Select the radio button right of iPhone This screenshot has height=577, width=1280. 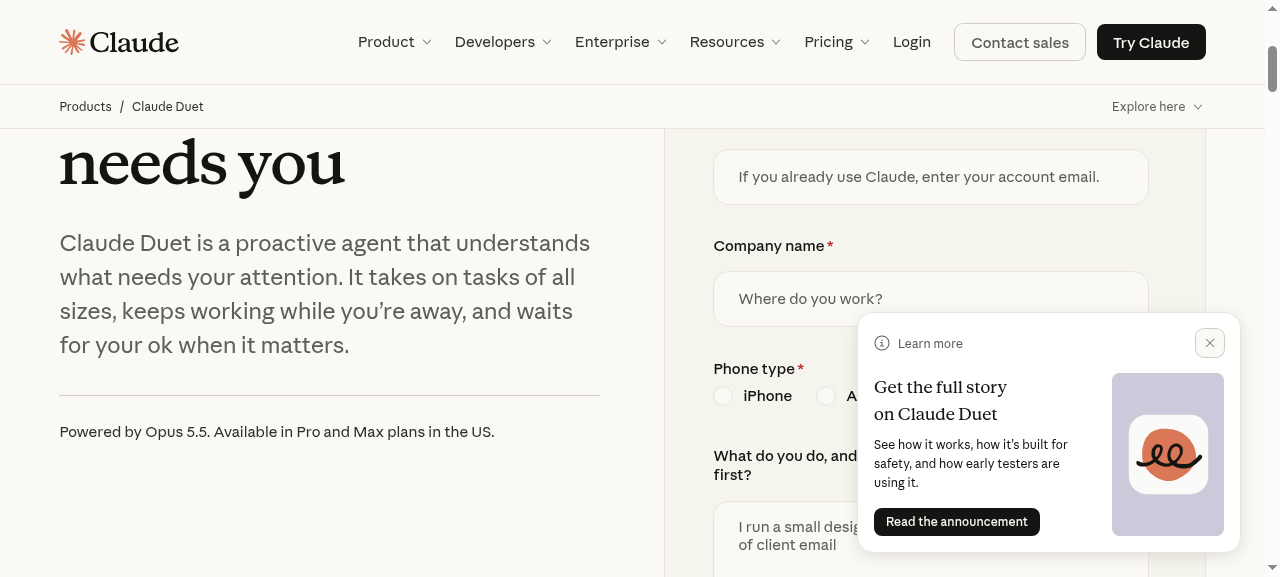(826, 396)
